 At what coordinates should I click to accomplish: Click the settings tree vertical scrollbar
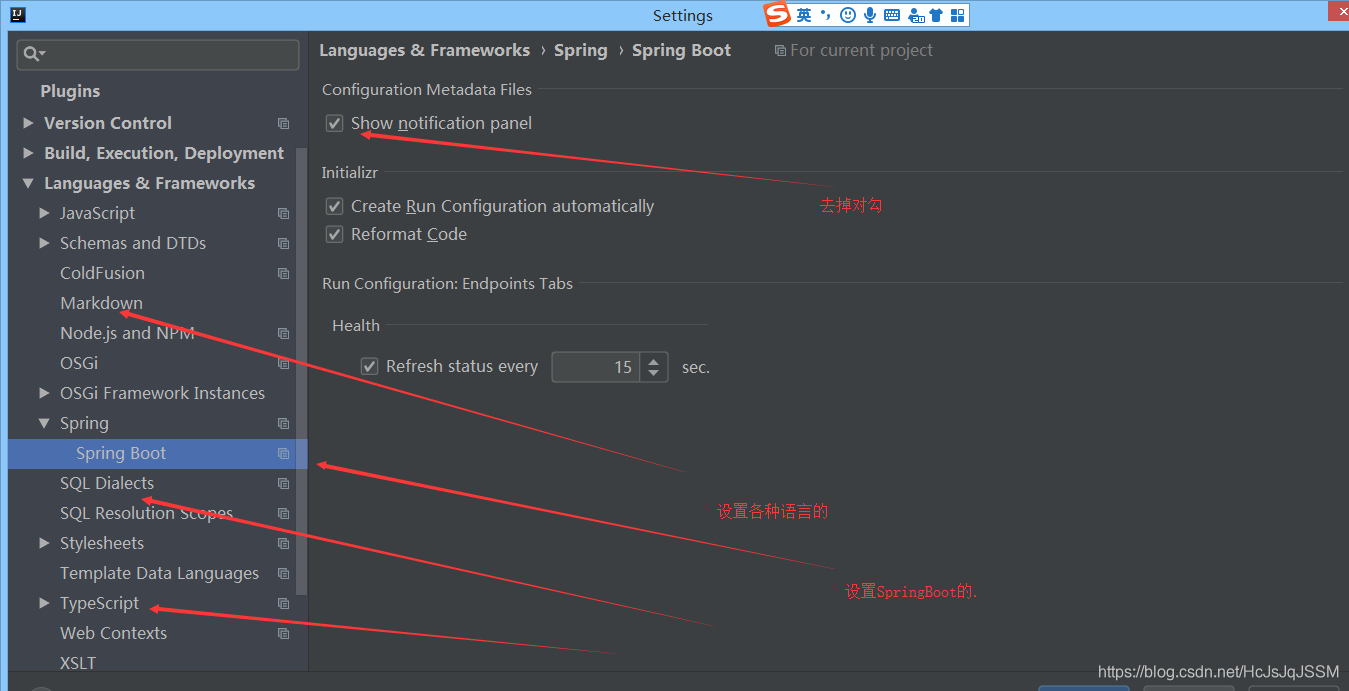point(301,370)
